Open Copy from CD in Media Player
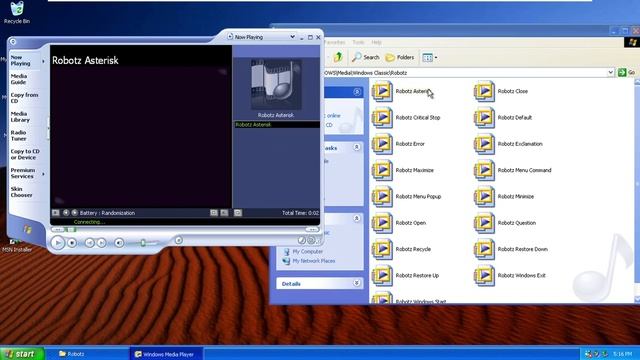This screenshot has width=640, height=360. (24, 98)
